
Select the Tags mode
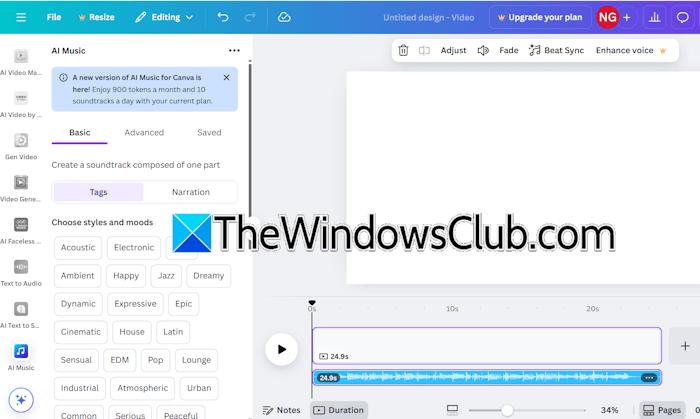click(98, 192)
